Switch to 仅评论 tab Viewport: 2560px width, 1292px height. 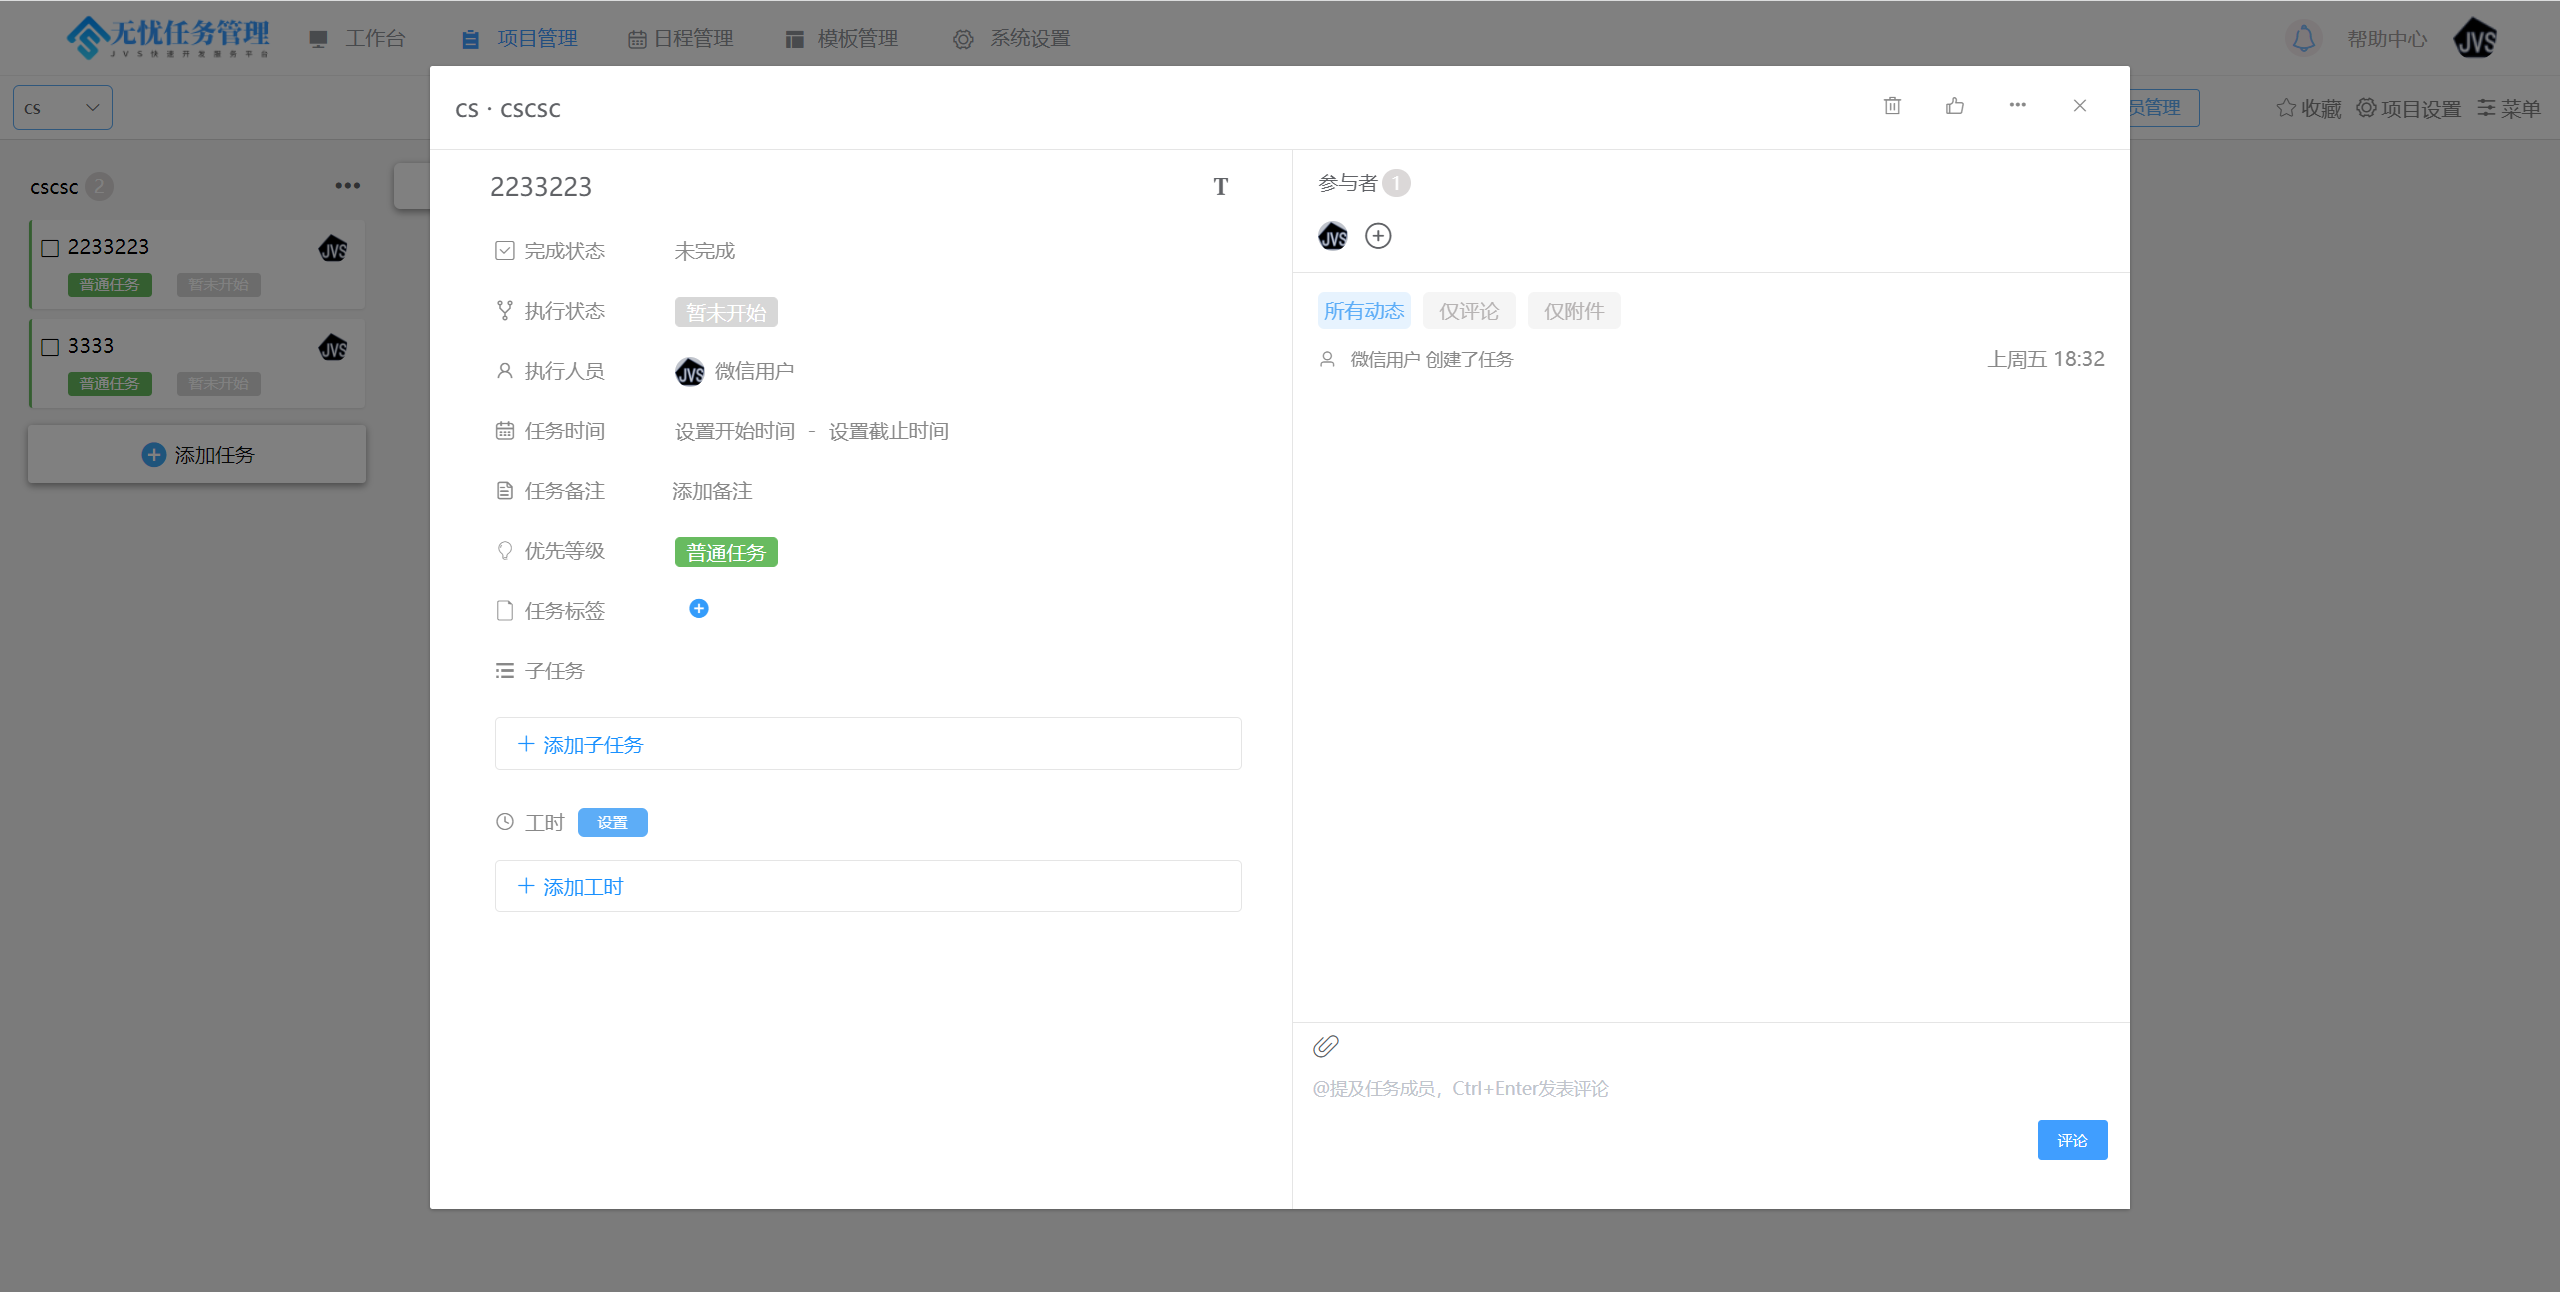(1468, 311)
